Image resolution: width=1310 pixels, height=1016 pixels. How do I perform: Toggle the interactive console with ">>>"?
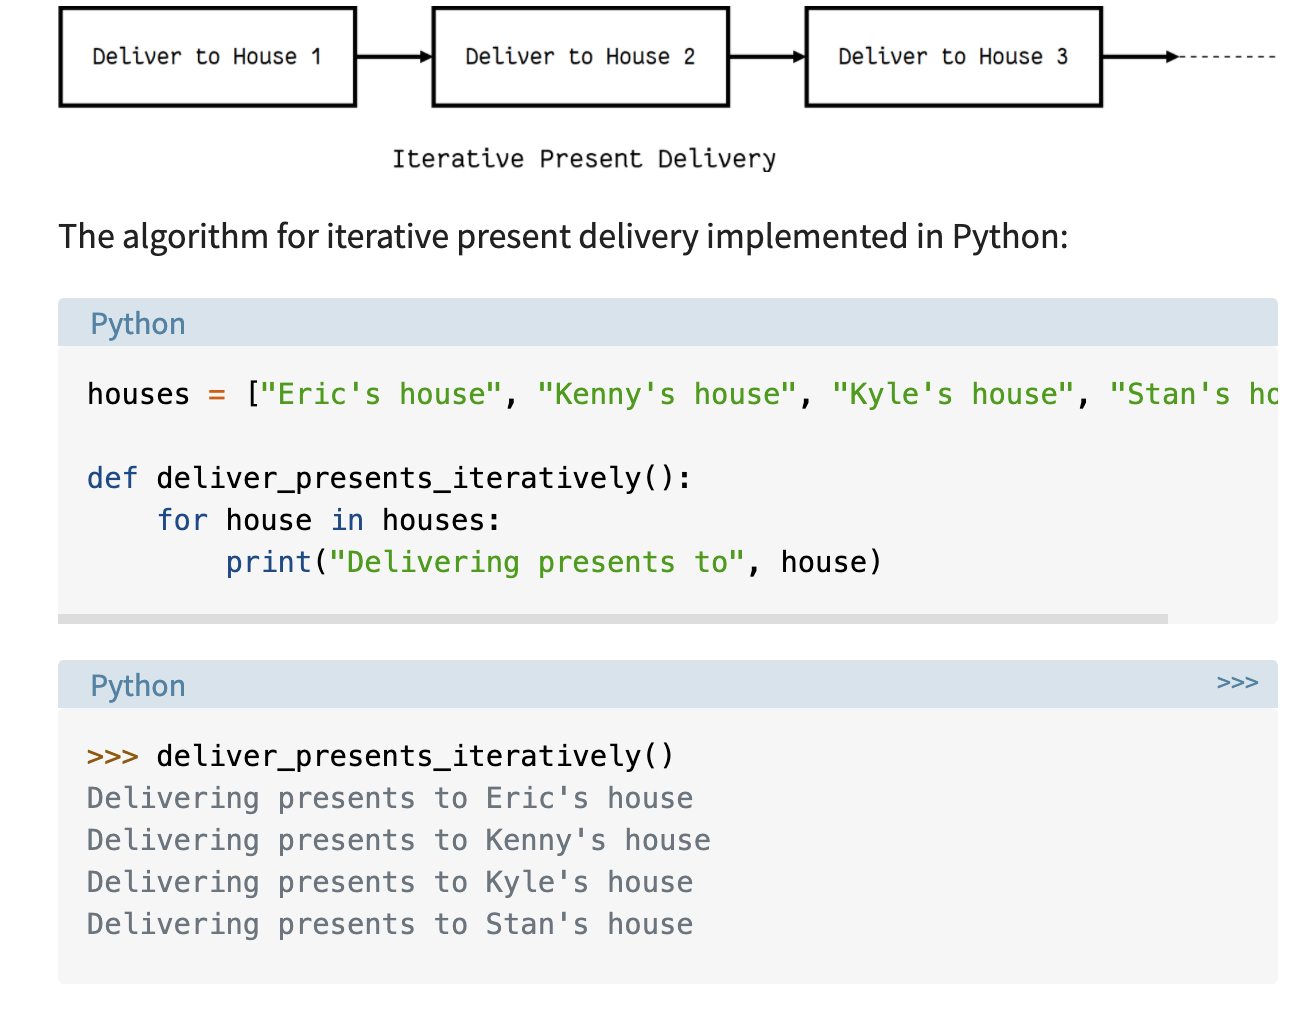1238,681
